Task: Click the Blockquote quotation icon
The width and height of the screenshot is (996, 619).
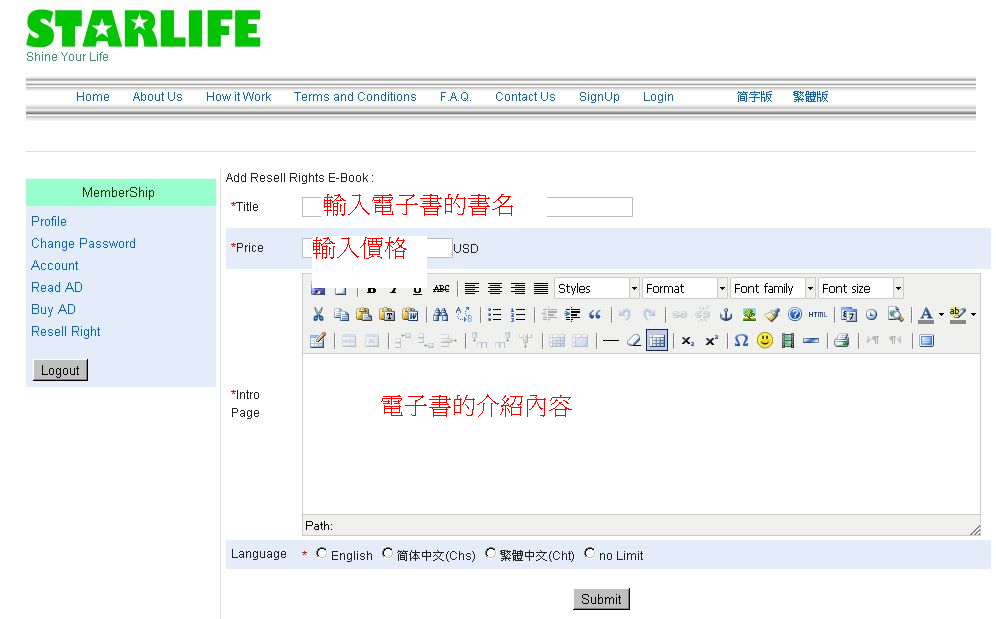Action: [595, 314]
